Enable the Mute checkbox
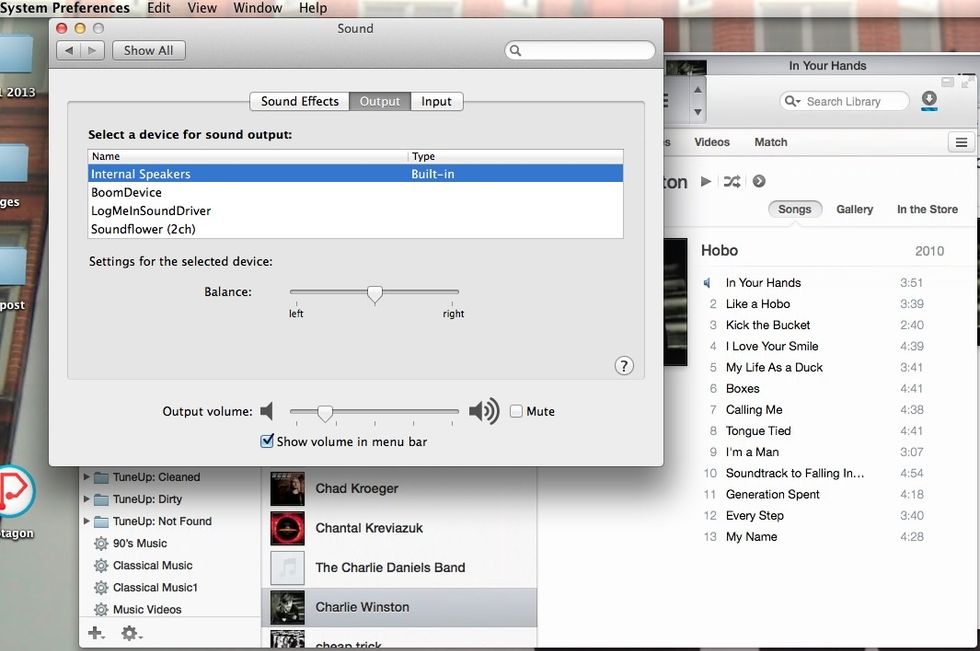 pos(516,410)
